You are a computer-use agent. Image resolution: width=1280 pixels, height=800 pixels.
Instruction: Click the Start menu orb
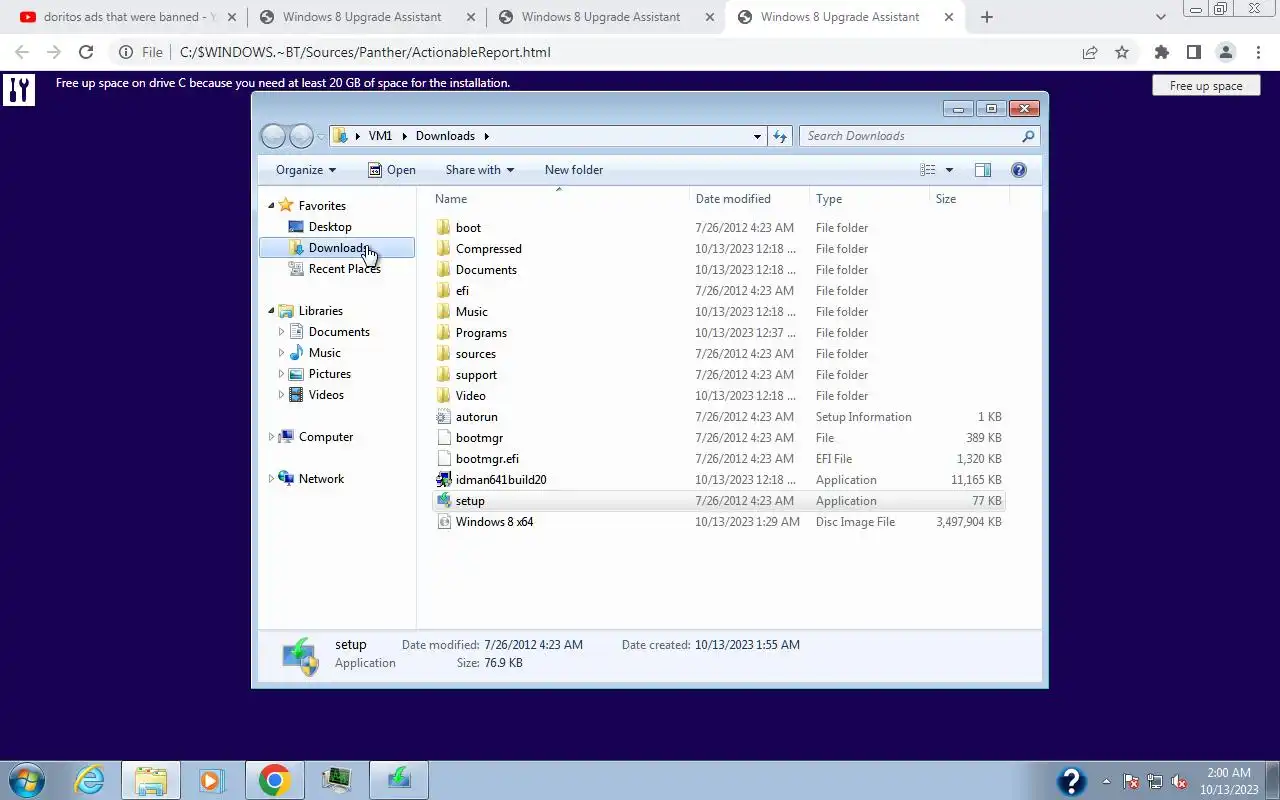tap(26, 780)
